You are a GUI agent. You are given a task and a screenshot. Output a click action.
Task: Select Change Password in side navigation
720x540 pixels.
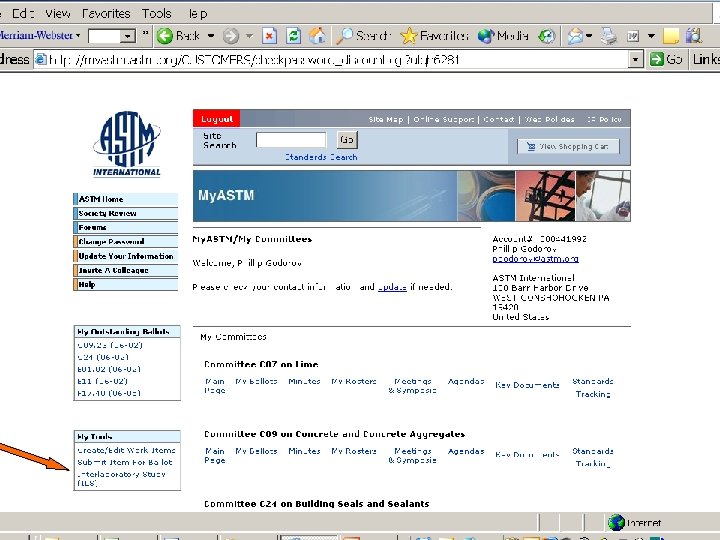pyautogui.click(x=126, y=242)
